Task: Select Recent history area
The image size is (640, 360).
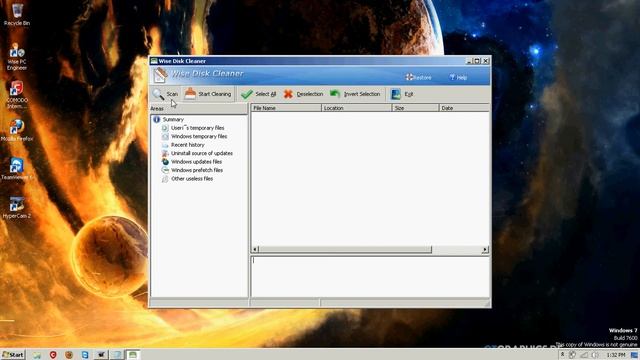Action: 187,145
